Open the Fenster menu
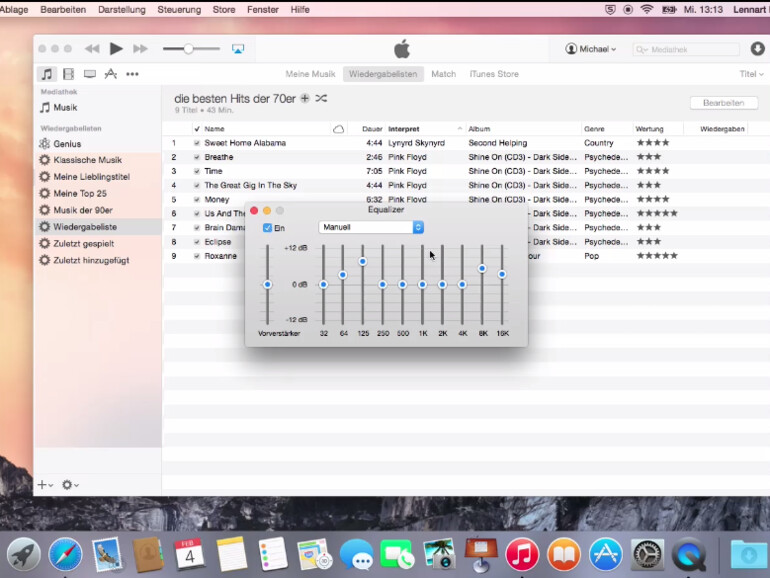This screenshot has height=578, width=770. [263, 9]
